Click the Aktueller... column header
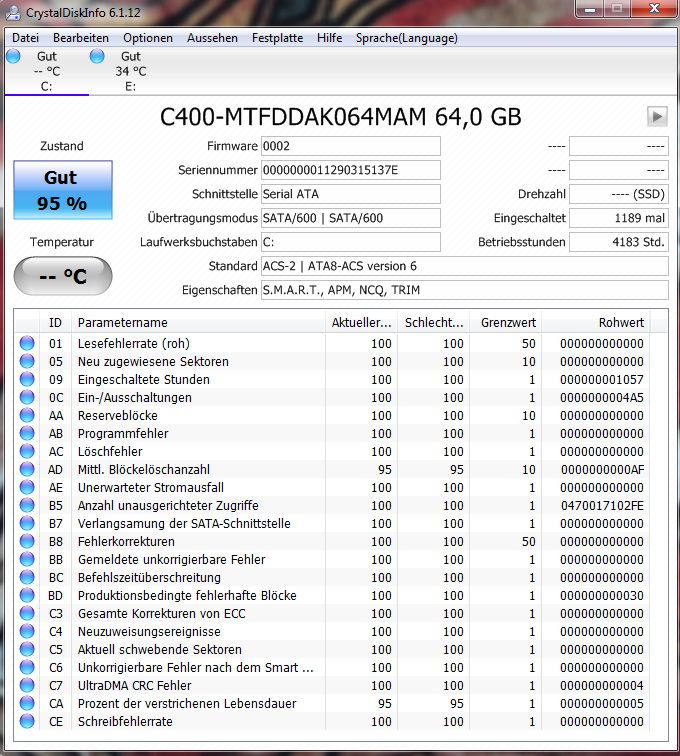The image size is (680, 756). coord(361,323)
